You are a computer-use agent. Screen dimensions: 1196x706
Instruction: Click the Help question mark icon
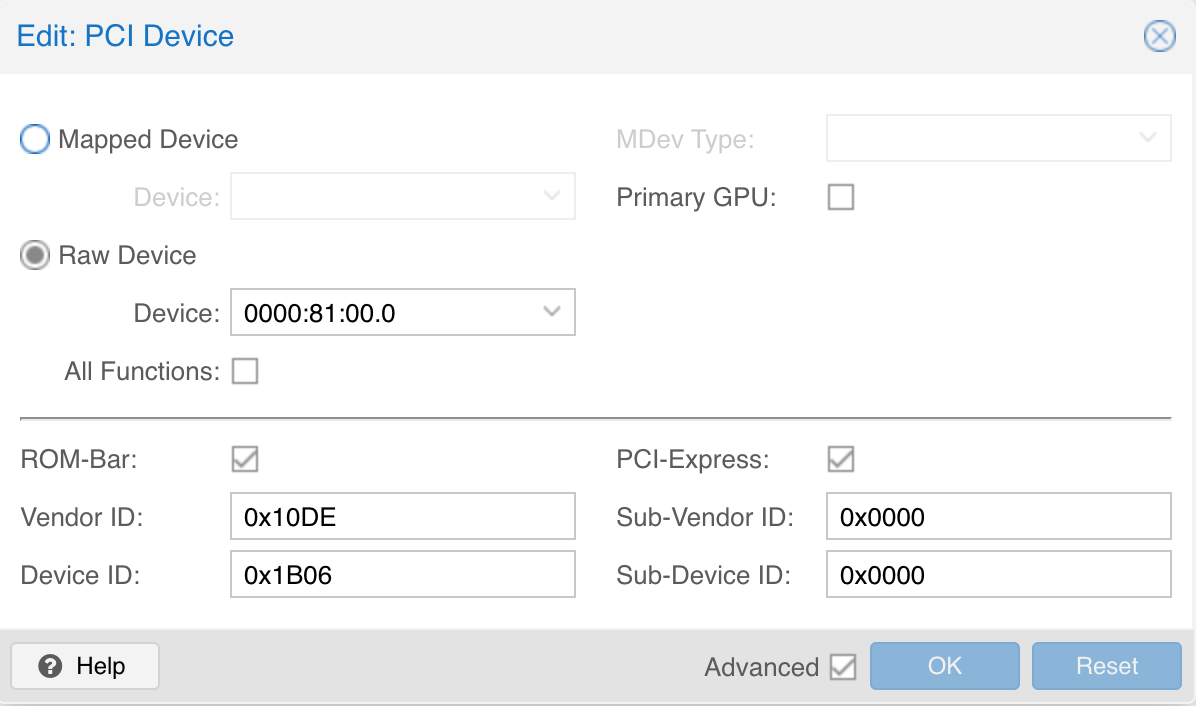(x=50, y=666)
